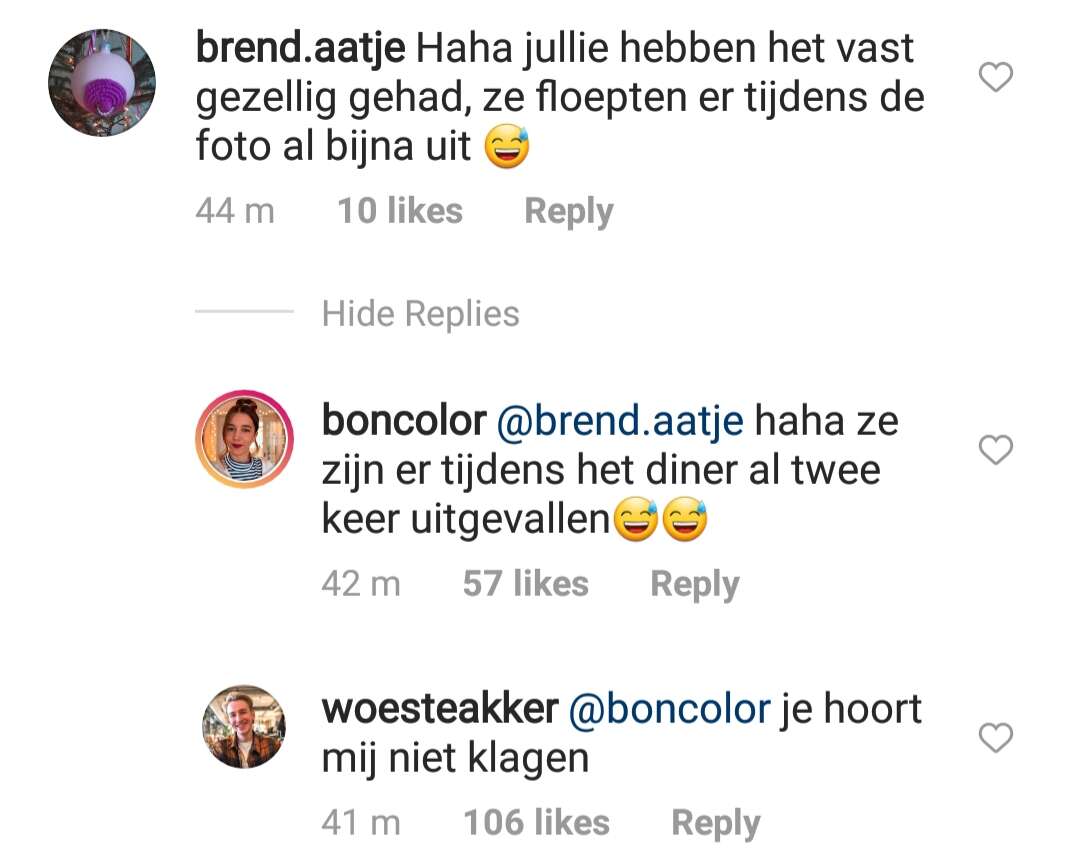Reply to woesteakker's comment

pyautogui.click(x=716, y=823)
